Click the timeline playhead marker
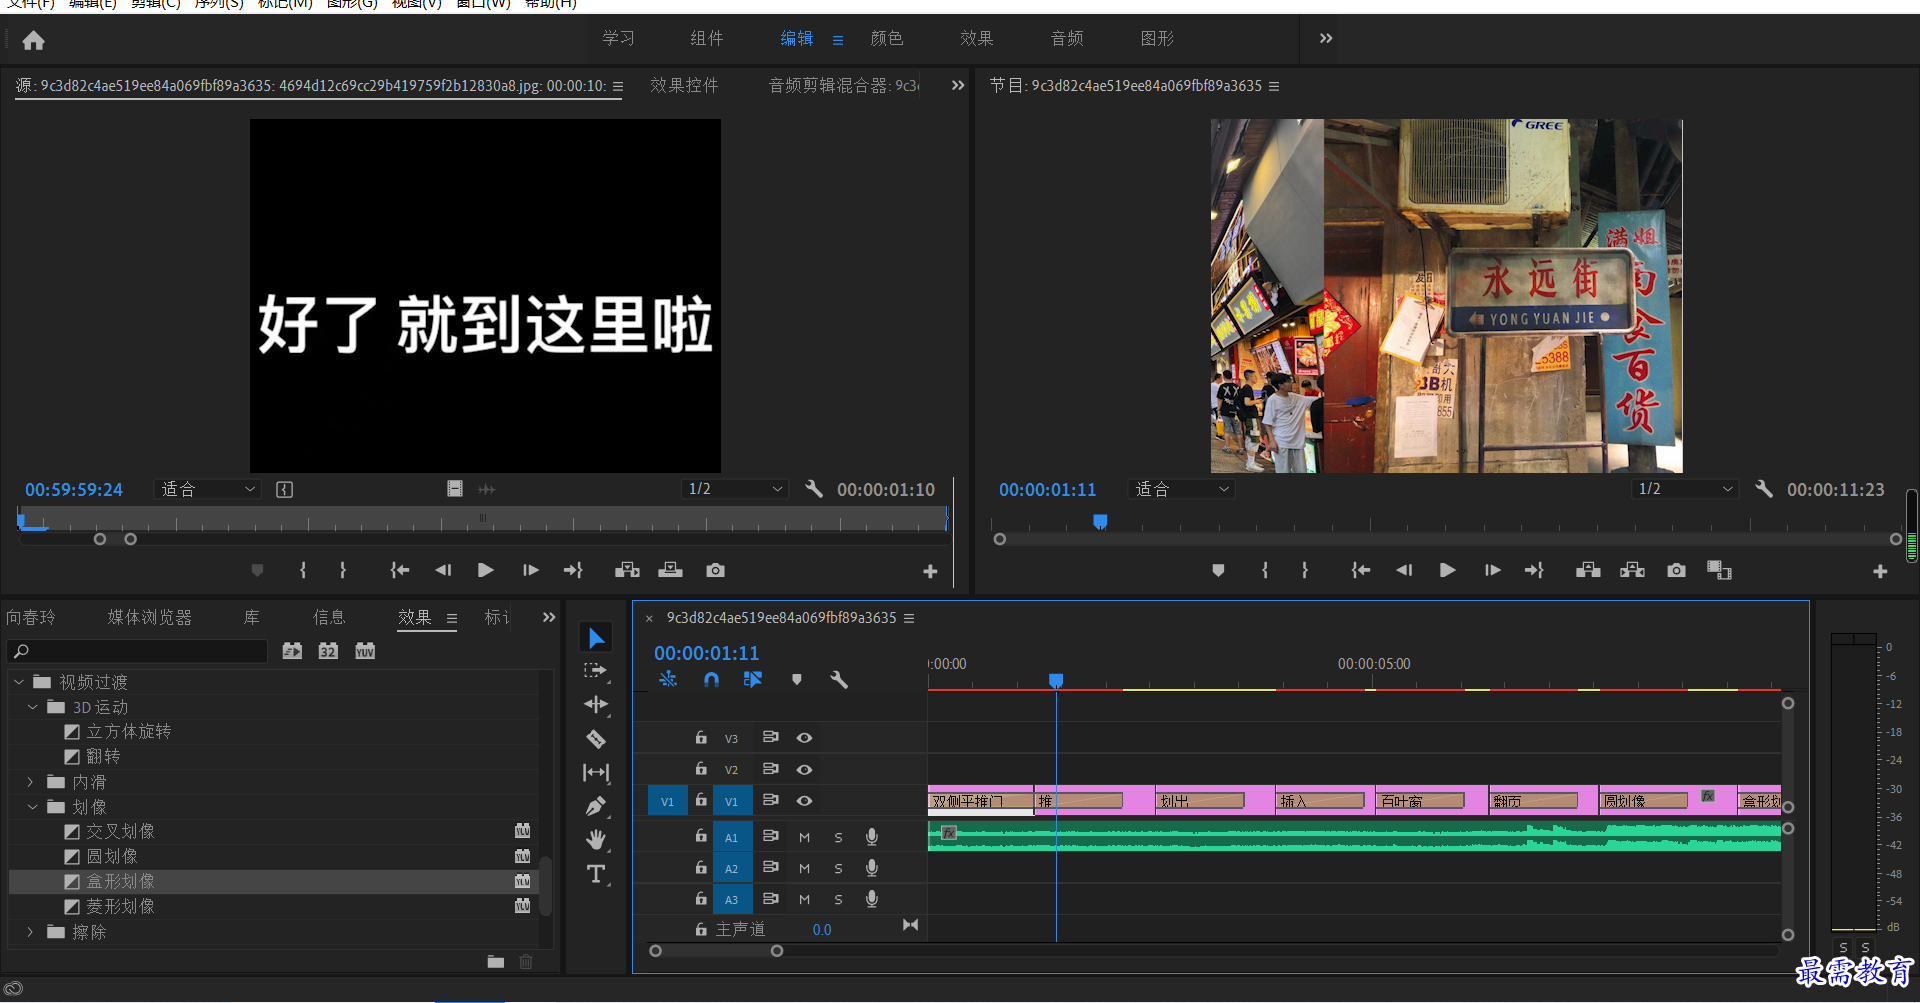1920x1003 pixels. click(x=1056, y=681)
